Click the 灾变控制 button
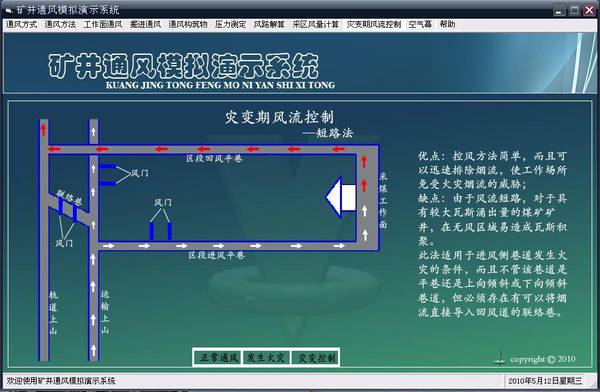The image size is (600, 392). pos(315,358)
